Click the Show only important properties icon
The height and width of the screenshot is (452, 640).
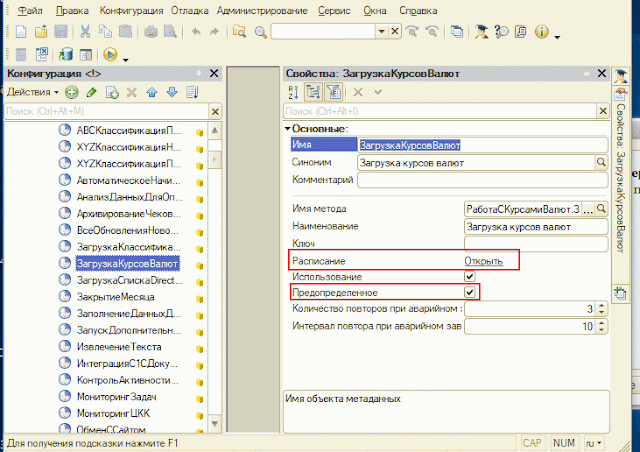pos(333,92)
